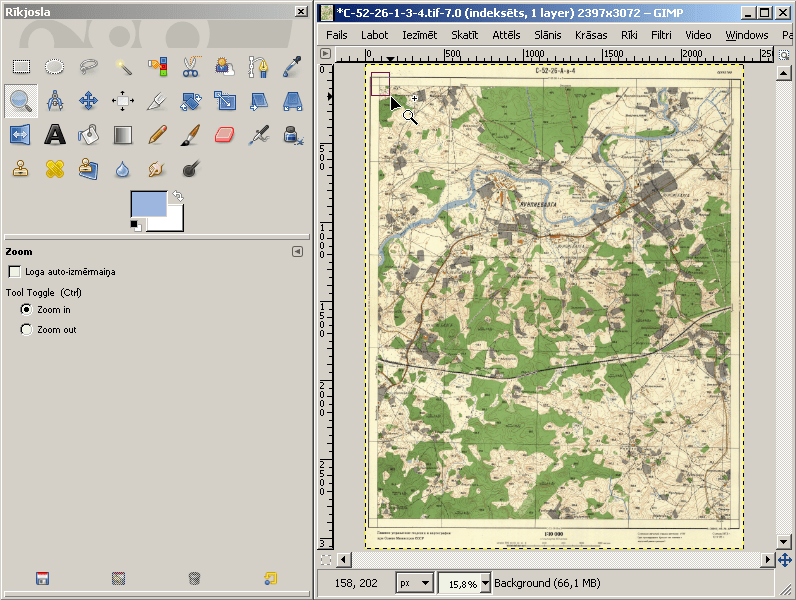
Task: Open the Krāsas menu
Action: pyautogui.click(x=591, y=35)
